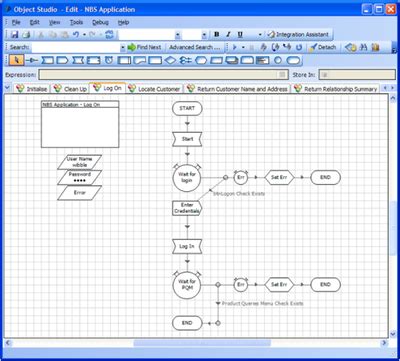Click the icon right of the binoculars
400x361 pixels.
[375, 47]
